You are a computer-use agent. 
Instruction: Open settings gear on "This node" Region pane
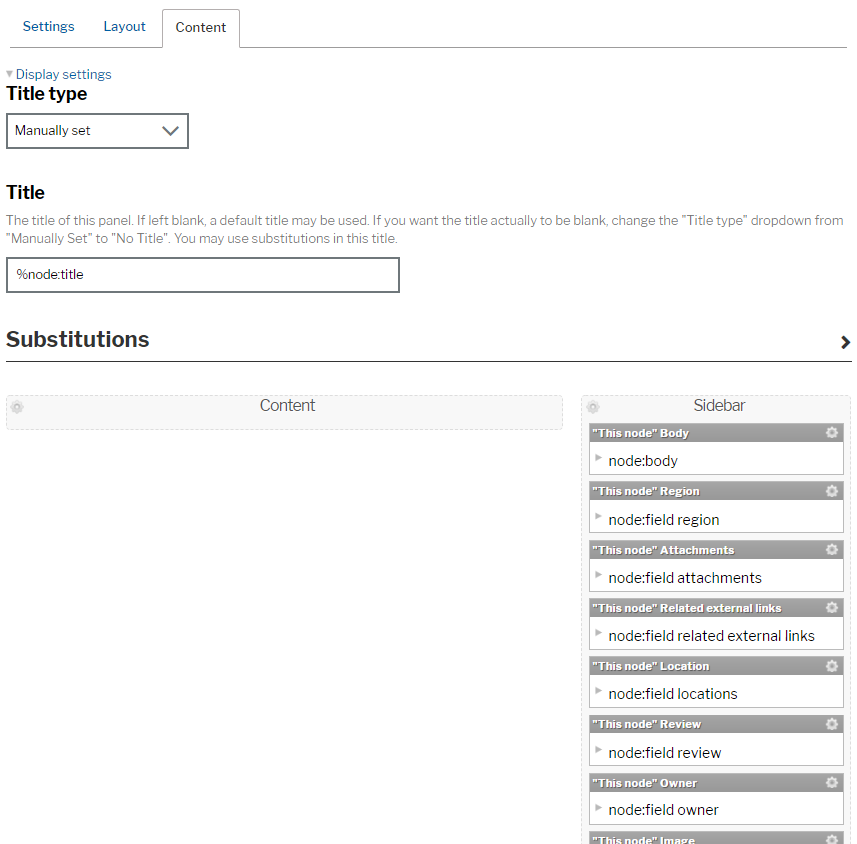click(x=831, y=490)
